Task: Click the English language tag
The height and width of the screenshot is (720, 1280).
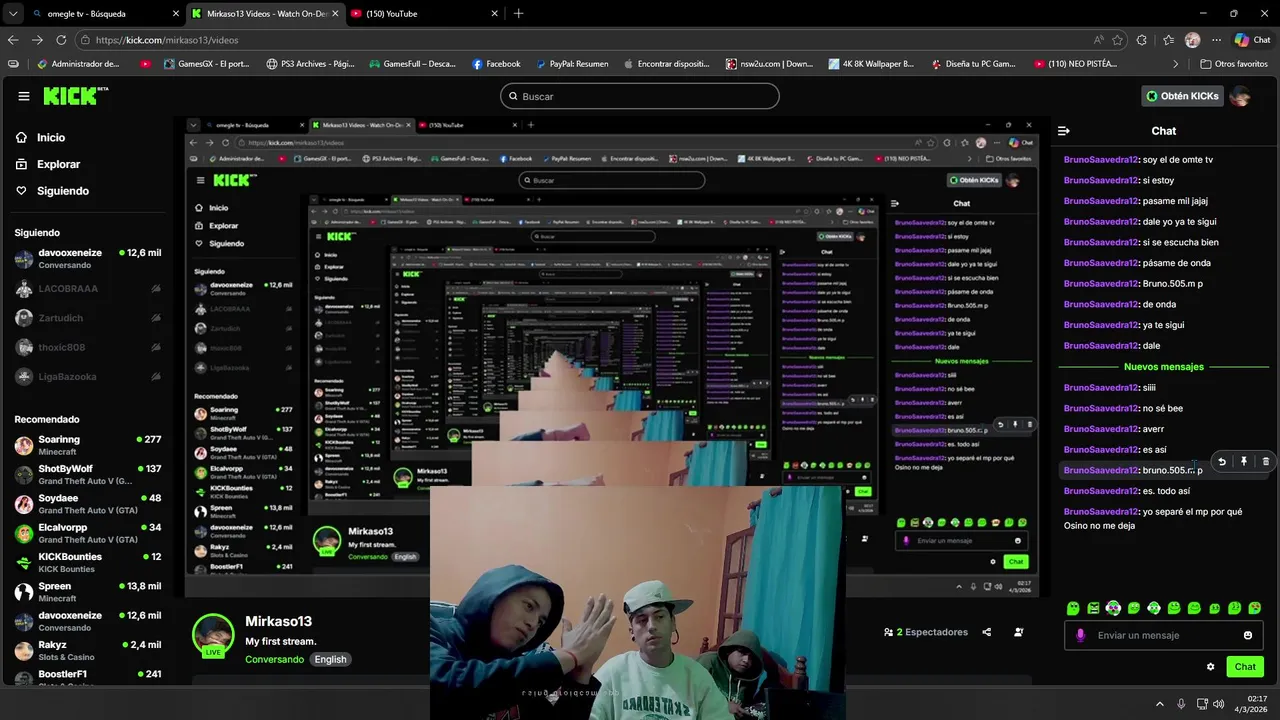Action: (330, 659)
